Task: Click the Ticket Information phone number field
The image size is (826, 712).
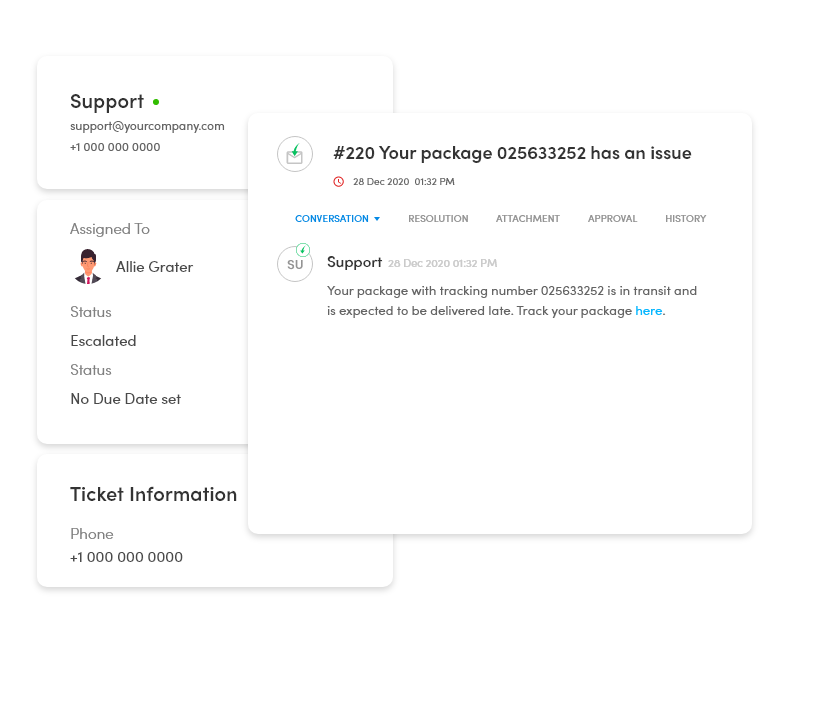Action: click(126, 557)
